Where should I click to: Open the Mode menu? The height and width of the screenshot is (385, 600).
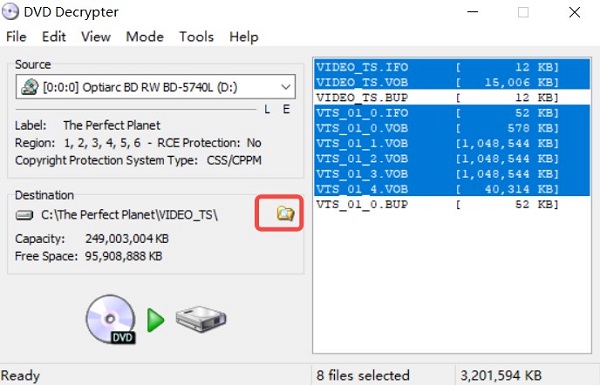[x=145, y=37]
